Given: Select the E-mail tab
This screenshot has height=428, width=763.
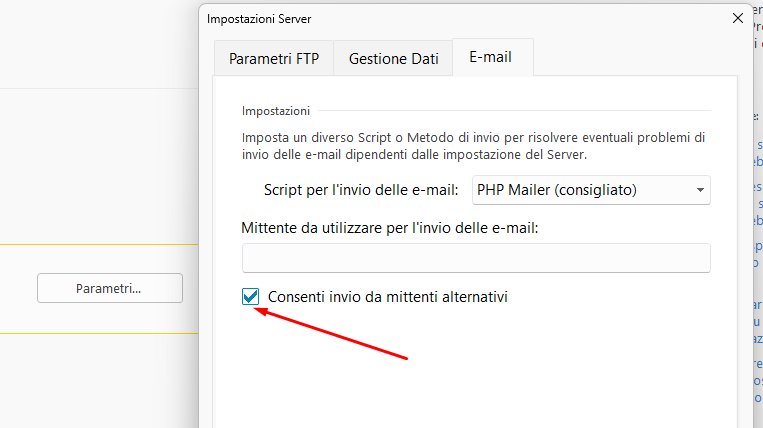Looking at the screenshot, I should click(x=490, y=57).
